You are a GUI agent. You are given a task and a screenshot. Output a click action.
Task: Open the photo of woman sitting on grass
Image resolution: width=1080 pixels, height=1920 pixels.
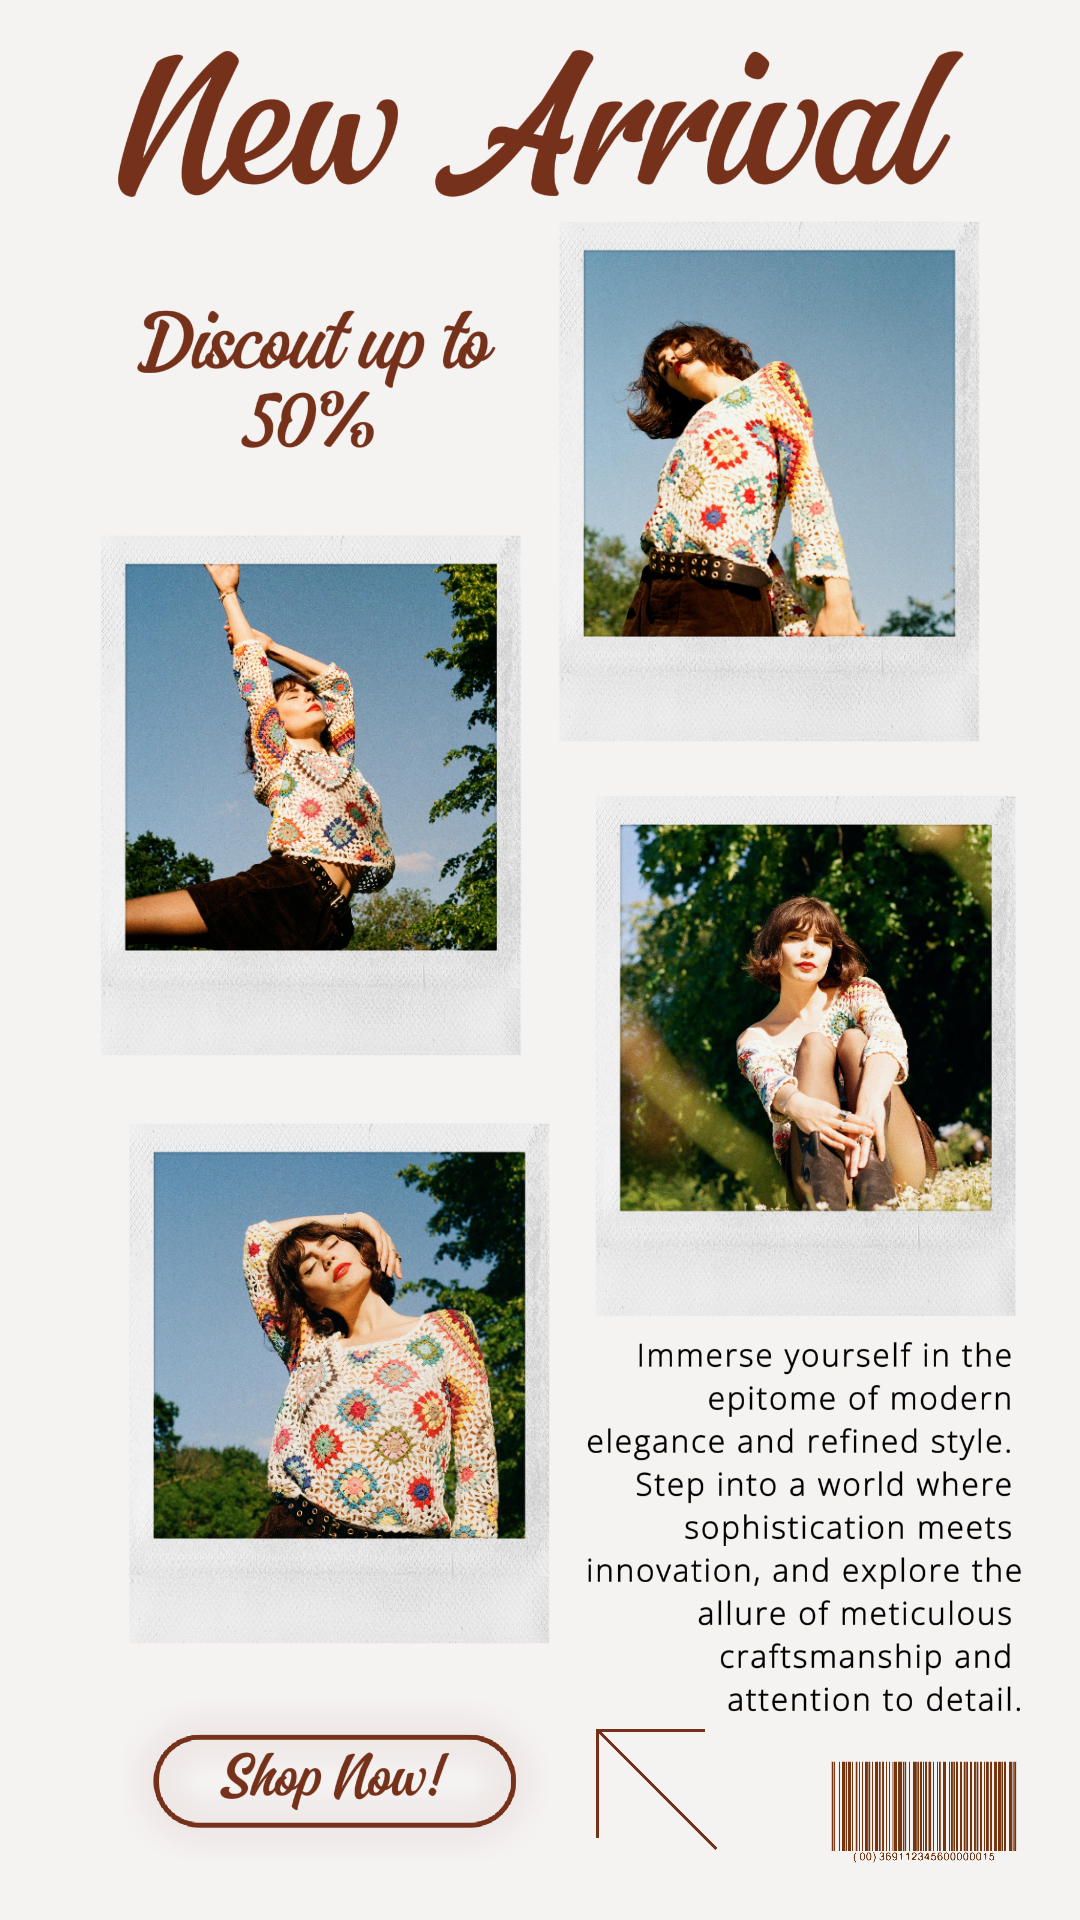click(806, 1017)
